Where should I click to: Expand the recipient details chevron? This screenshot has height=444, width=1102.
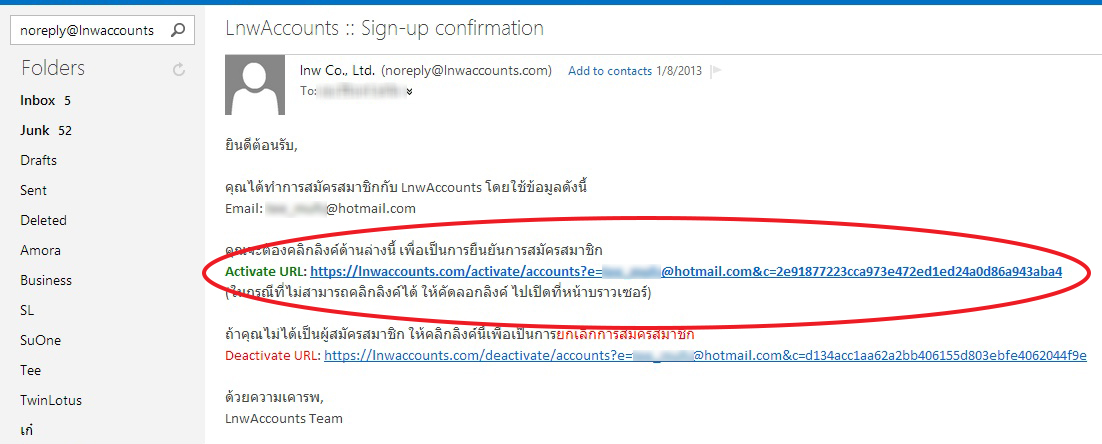409,91
